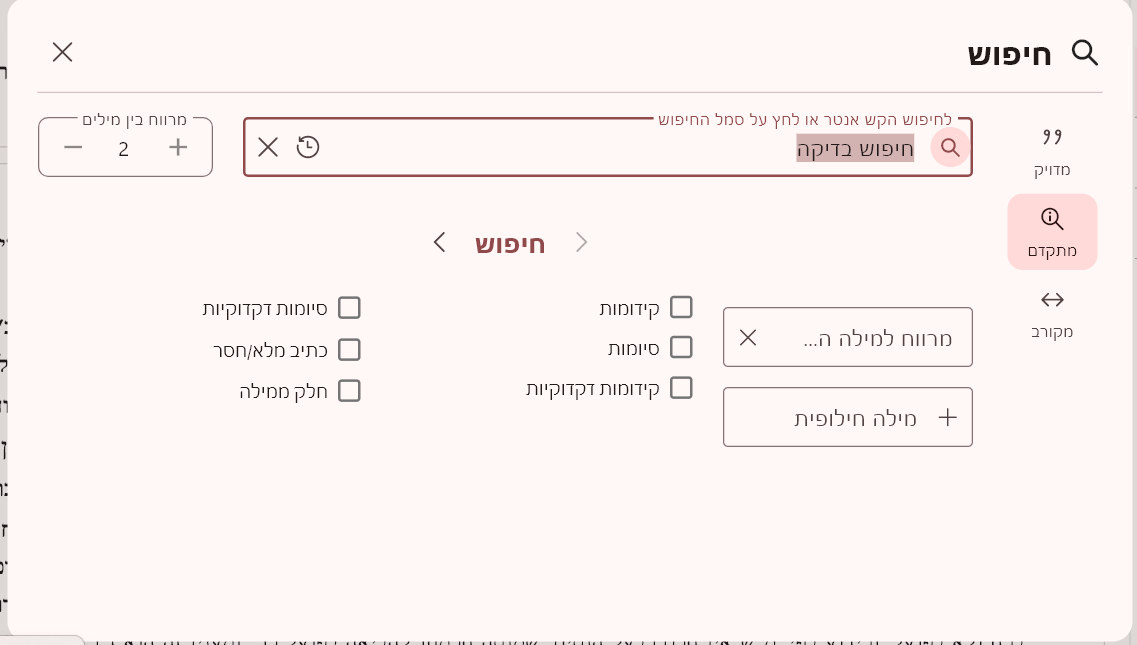Decrease word spacing with minus button

[x=73, y=148]
